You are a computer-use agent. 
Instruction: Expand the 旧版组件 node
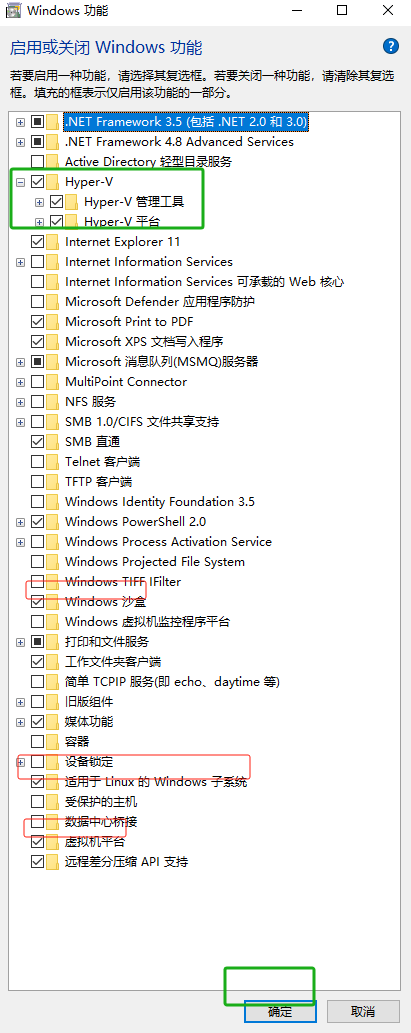click(x=21, y=702)
